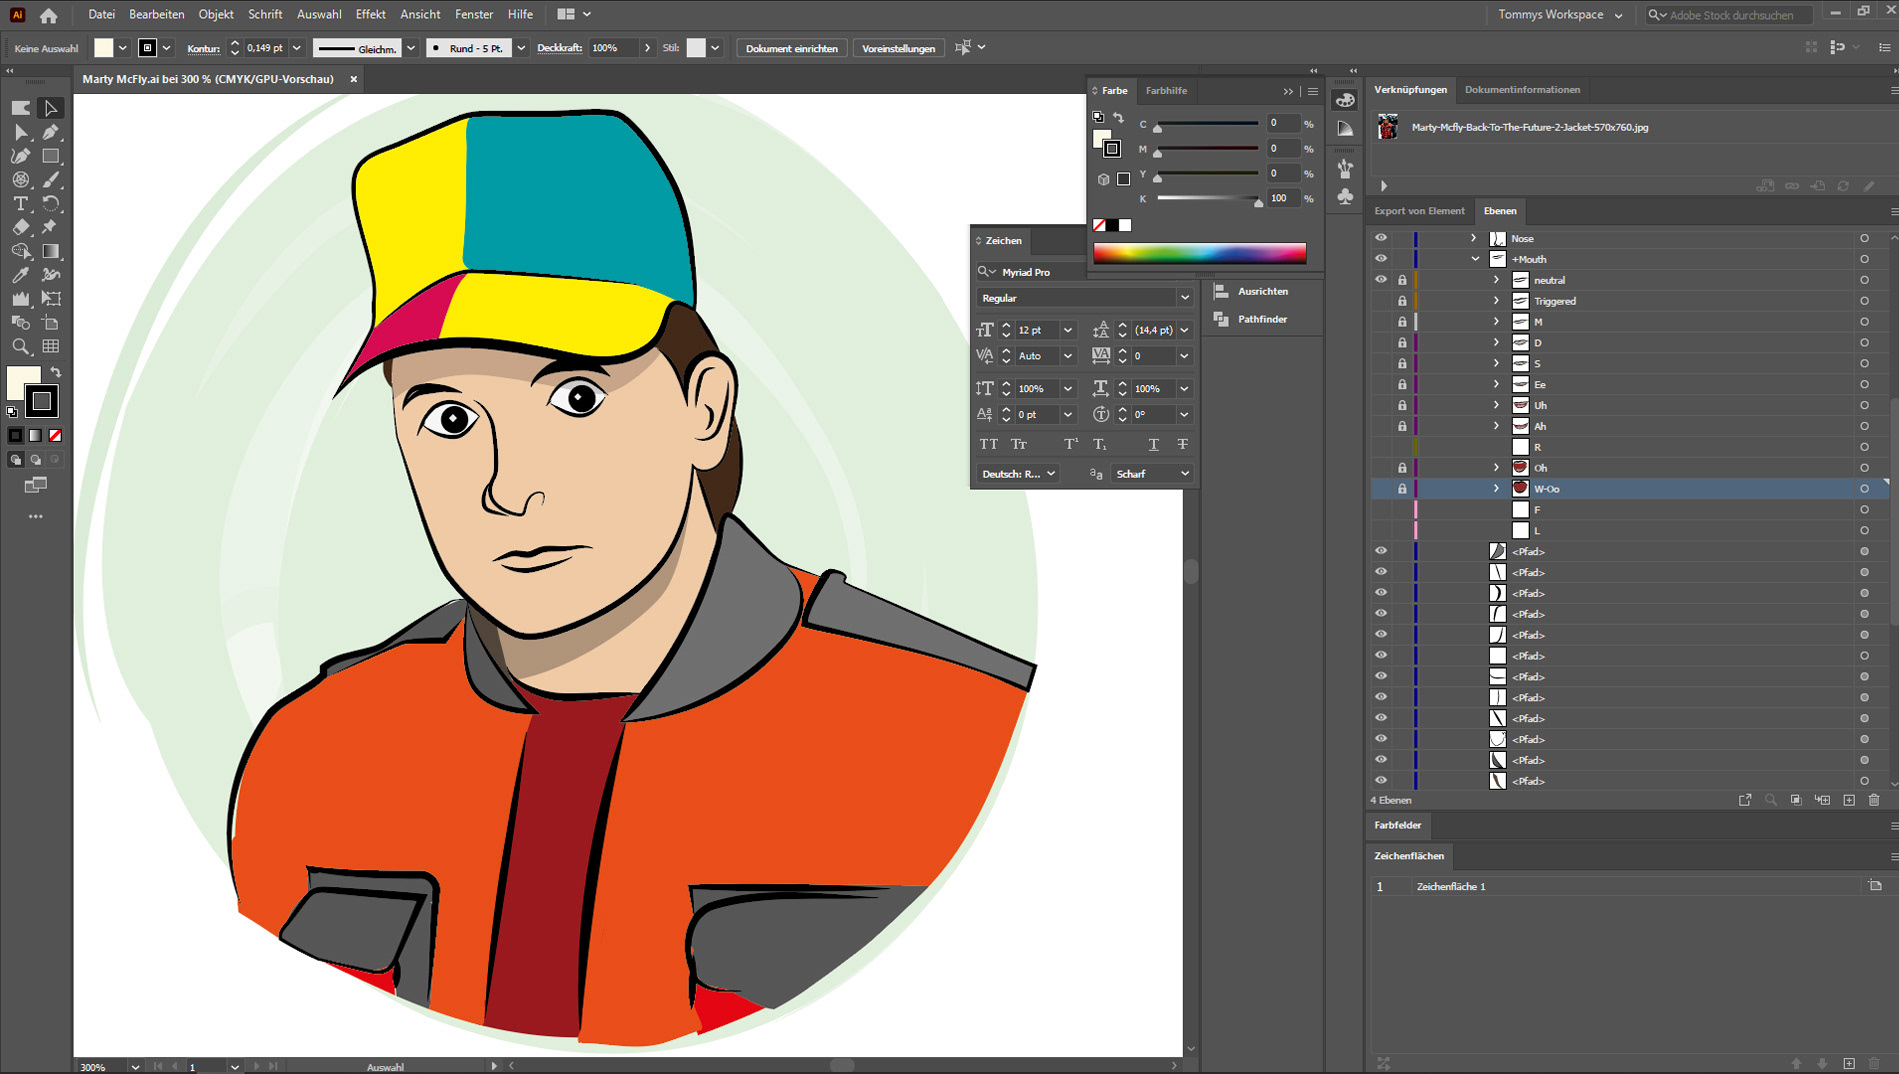Unlock the W-Oo sublayer

(1402, 489)
